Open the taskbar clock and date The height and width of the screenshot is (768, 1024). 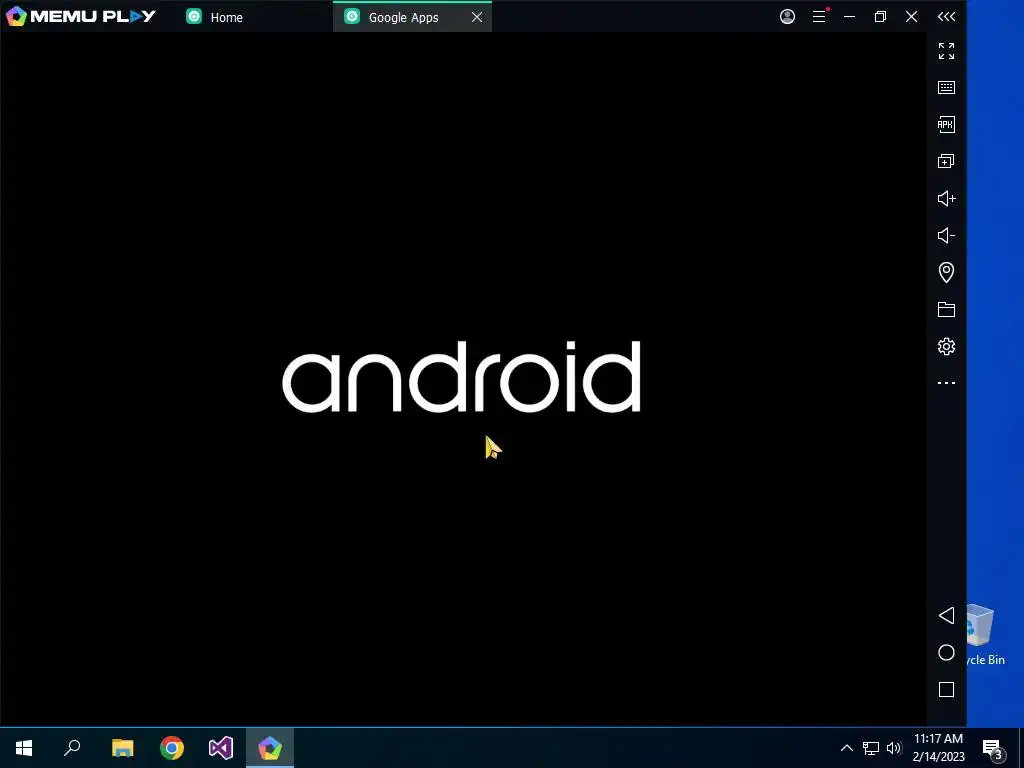(938, 748)
